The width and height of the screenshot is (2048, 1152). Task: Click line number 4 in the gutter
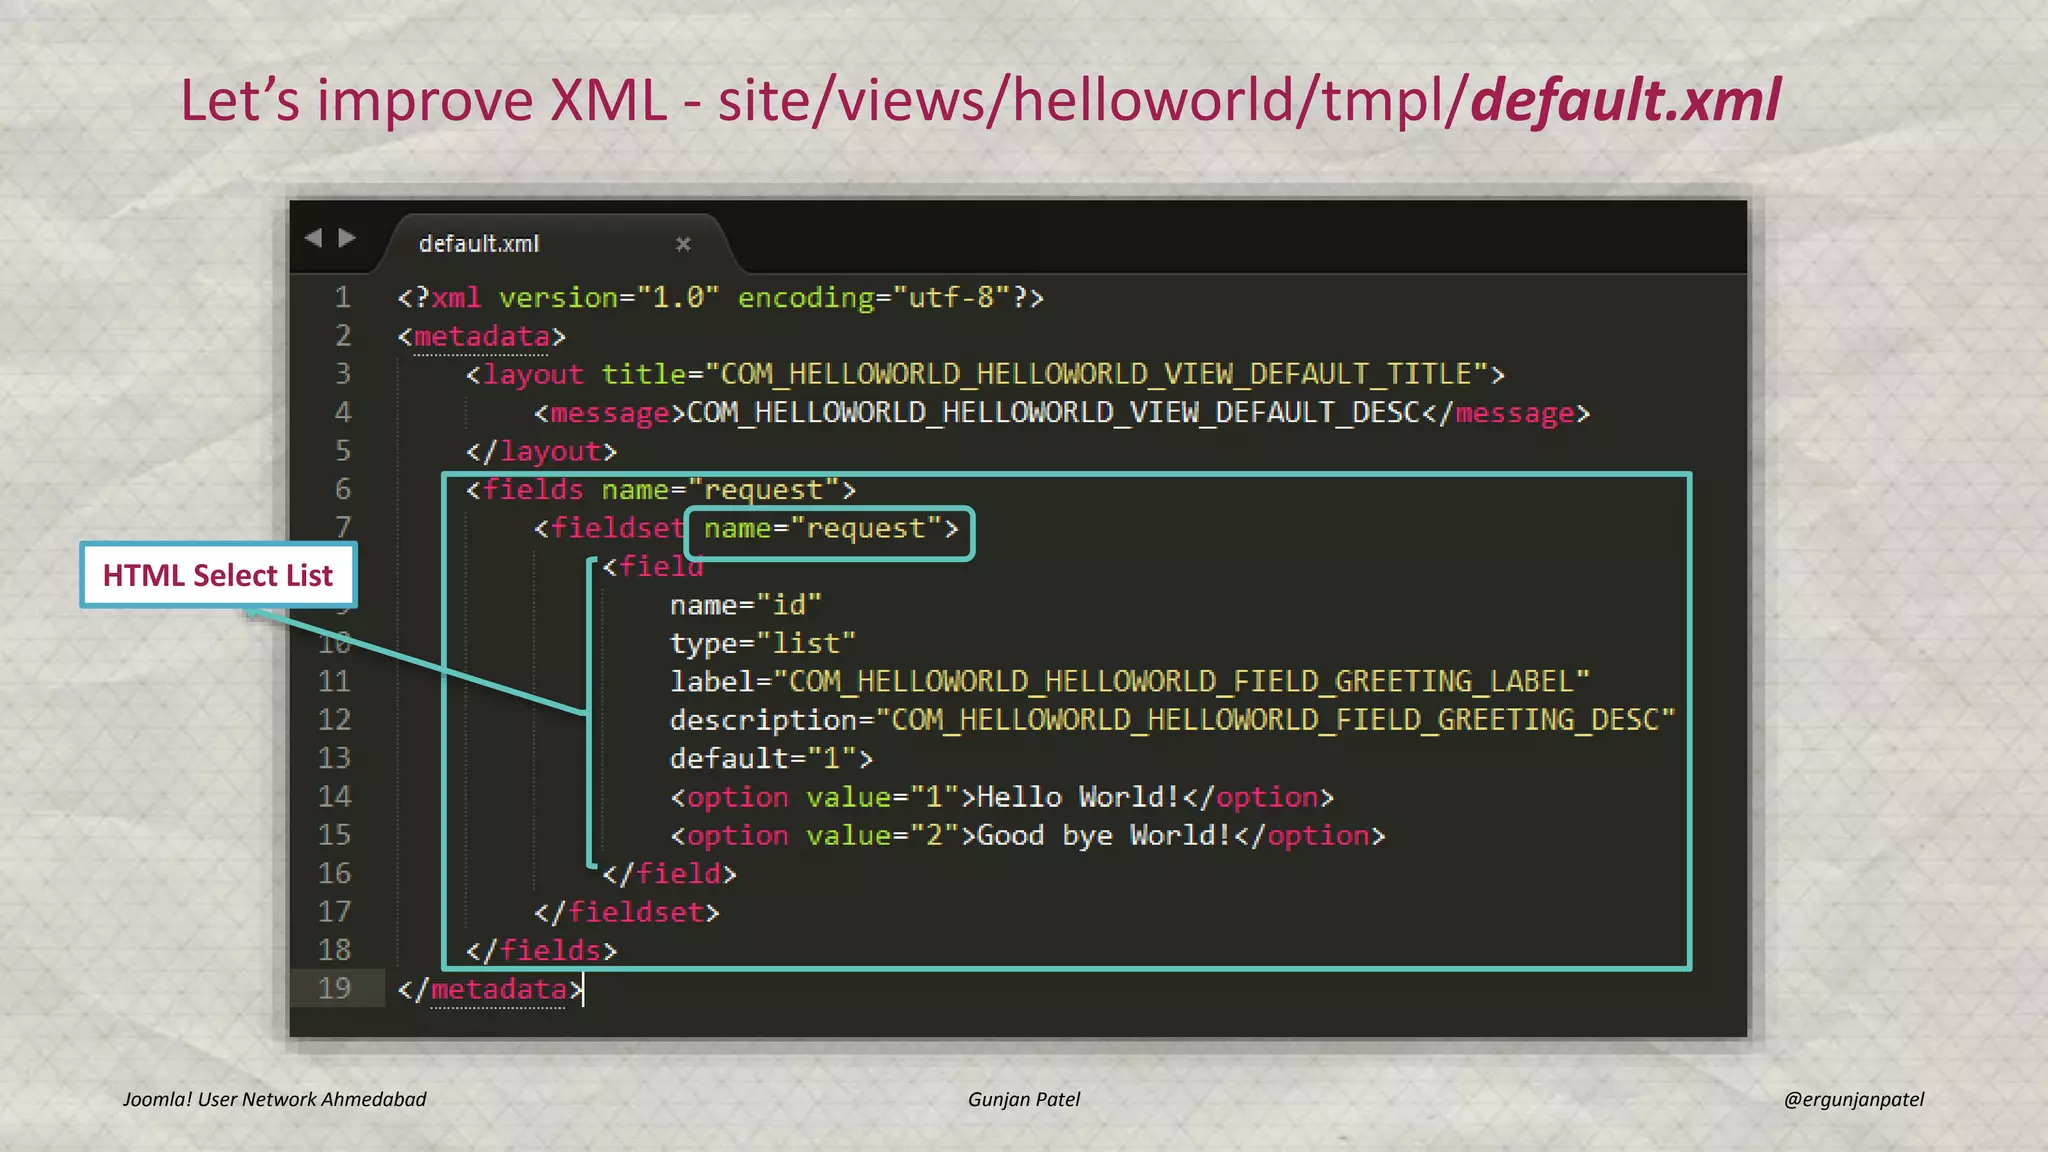point(342,412)
